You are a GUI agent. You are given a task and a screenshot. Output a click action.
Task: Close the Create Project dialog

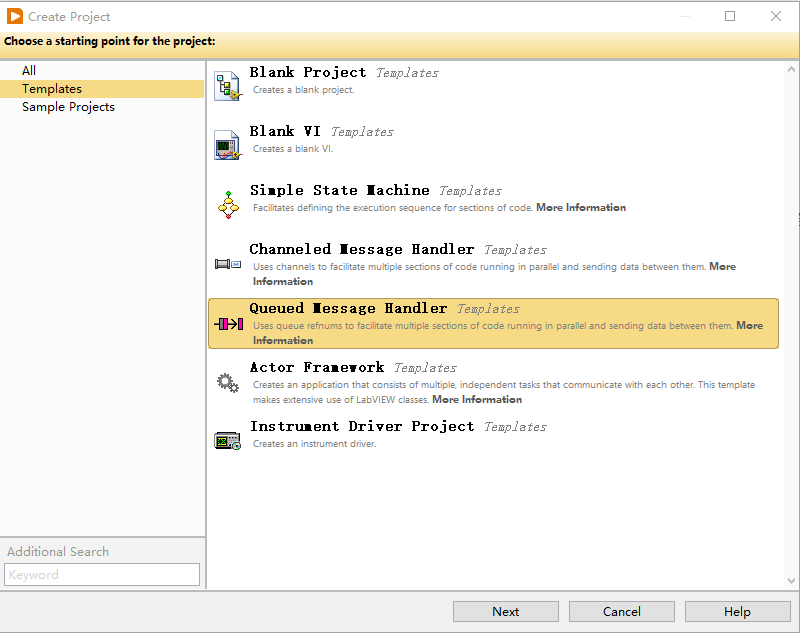[x=776, y=16]
